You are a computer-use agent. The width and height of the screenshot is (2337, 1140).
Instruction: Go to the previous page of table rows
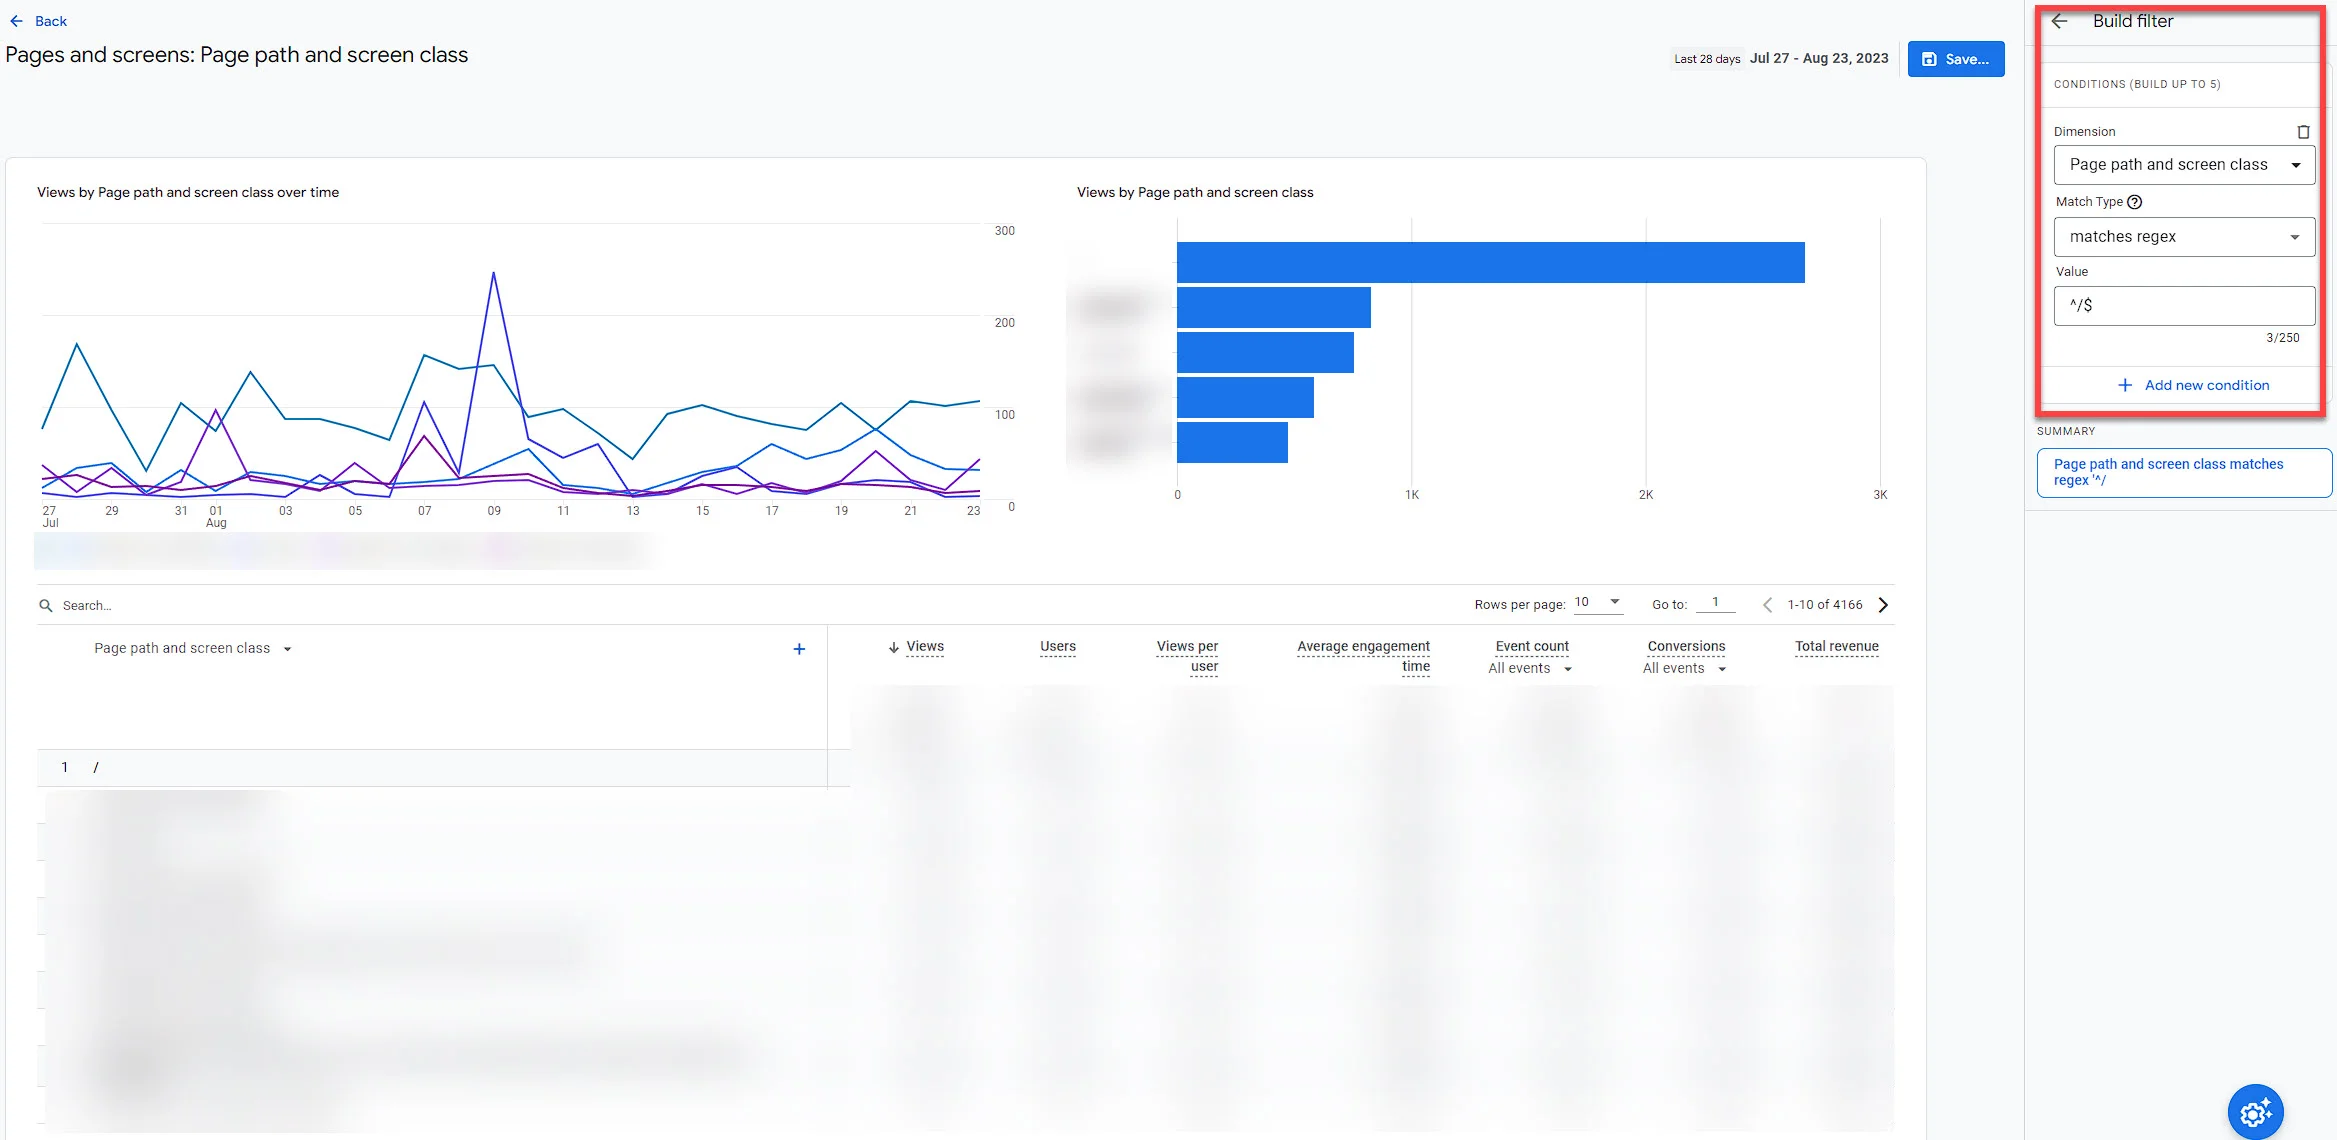1767,605
